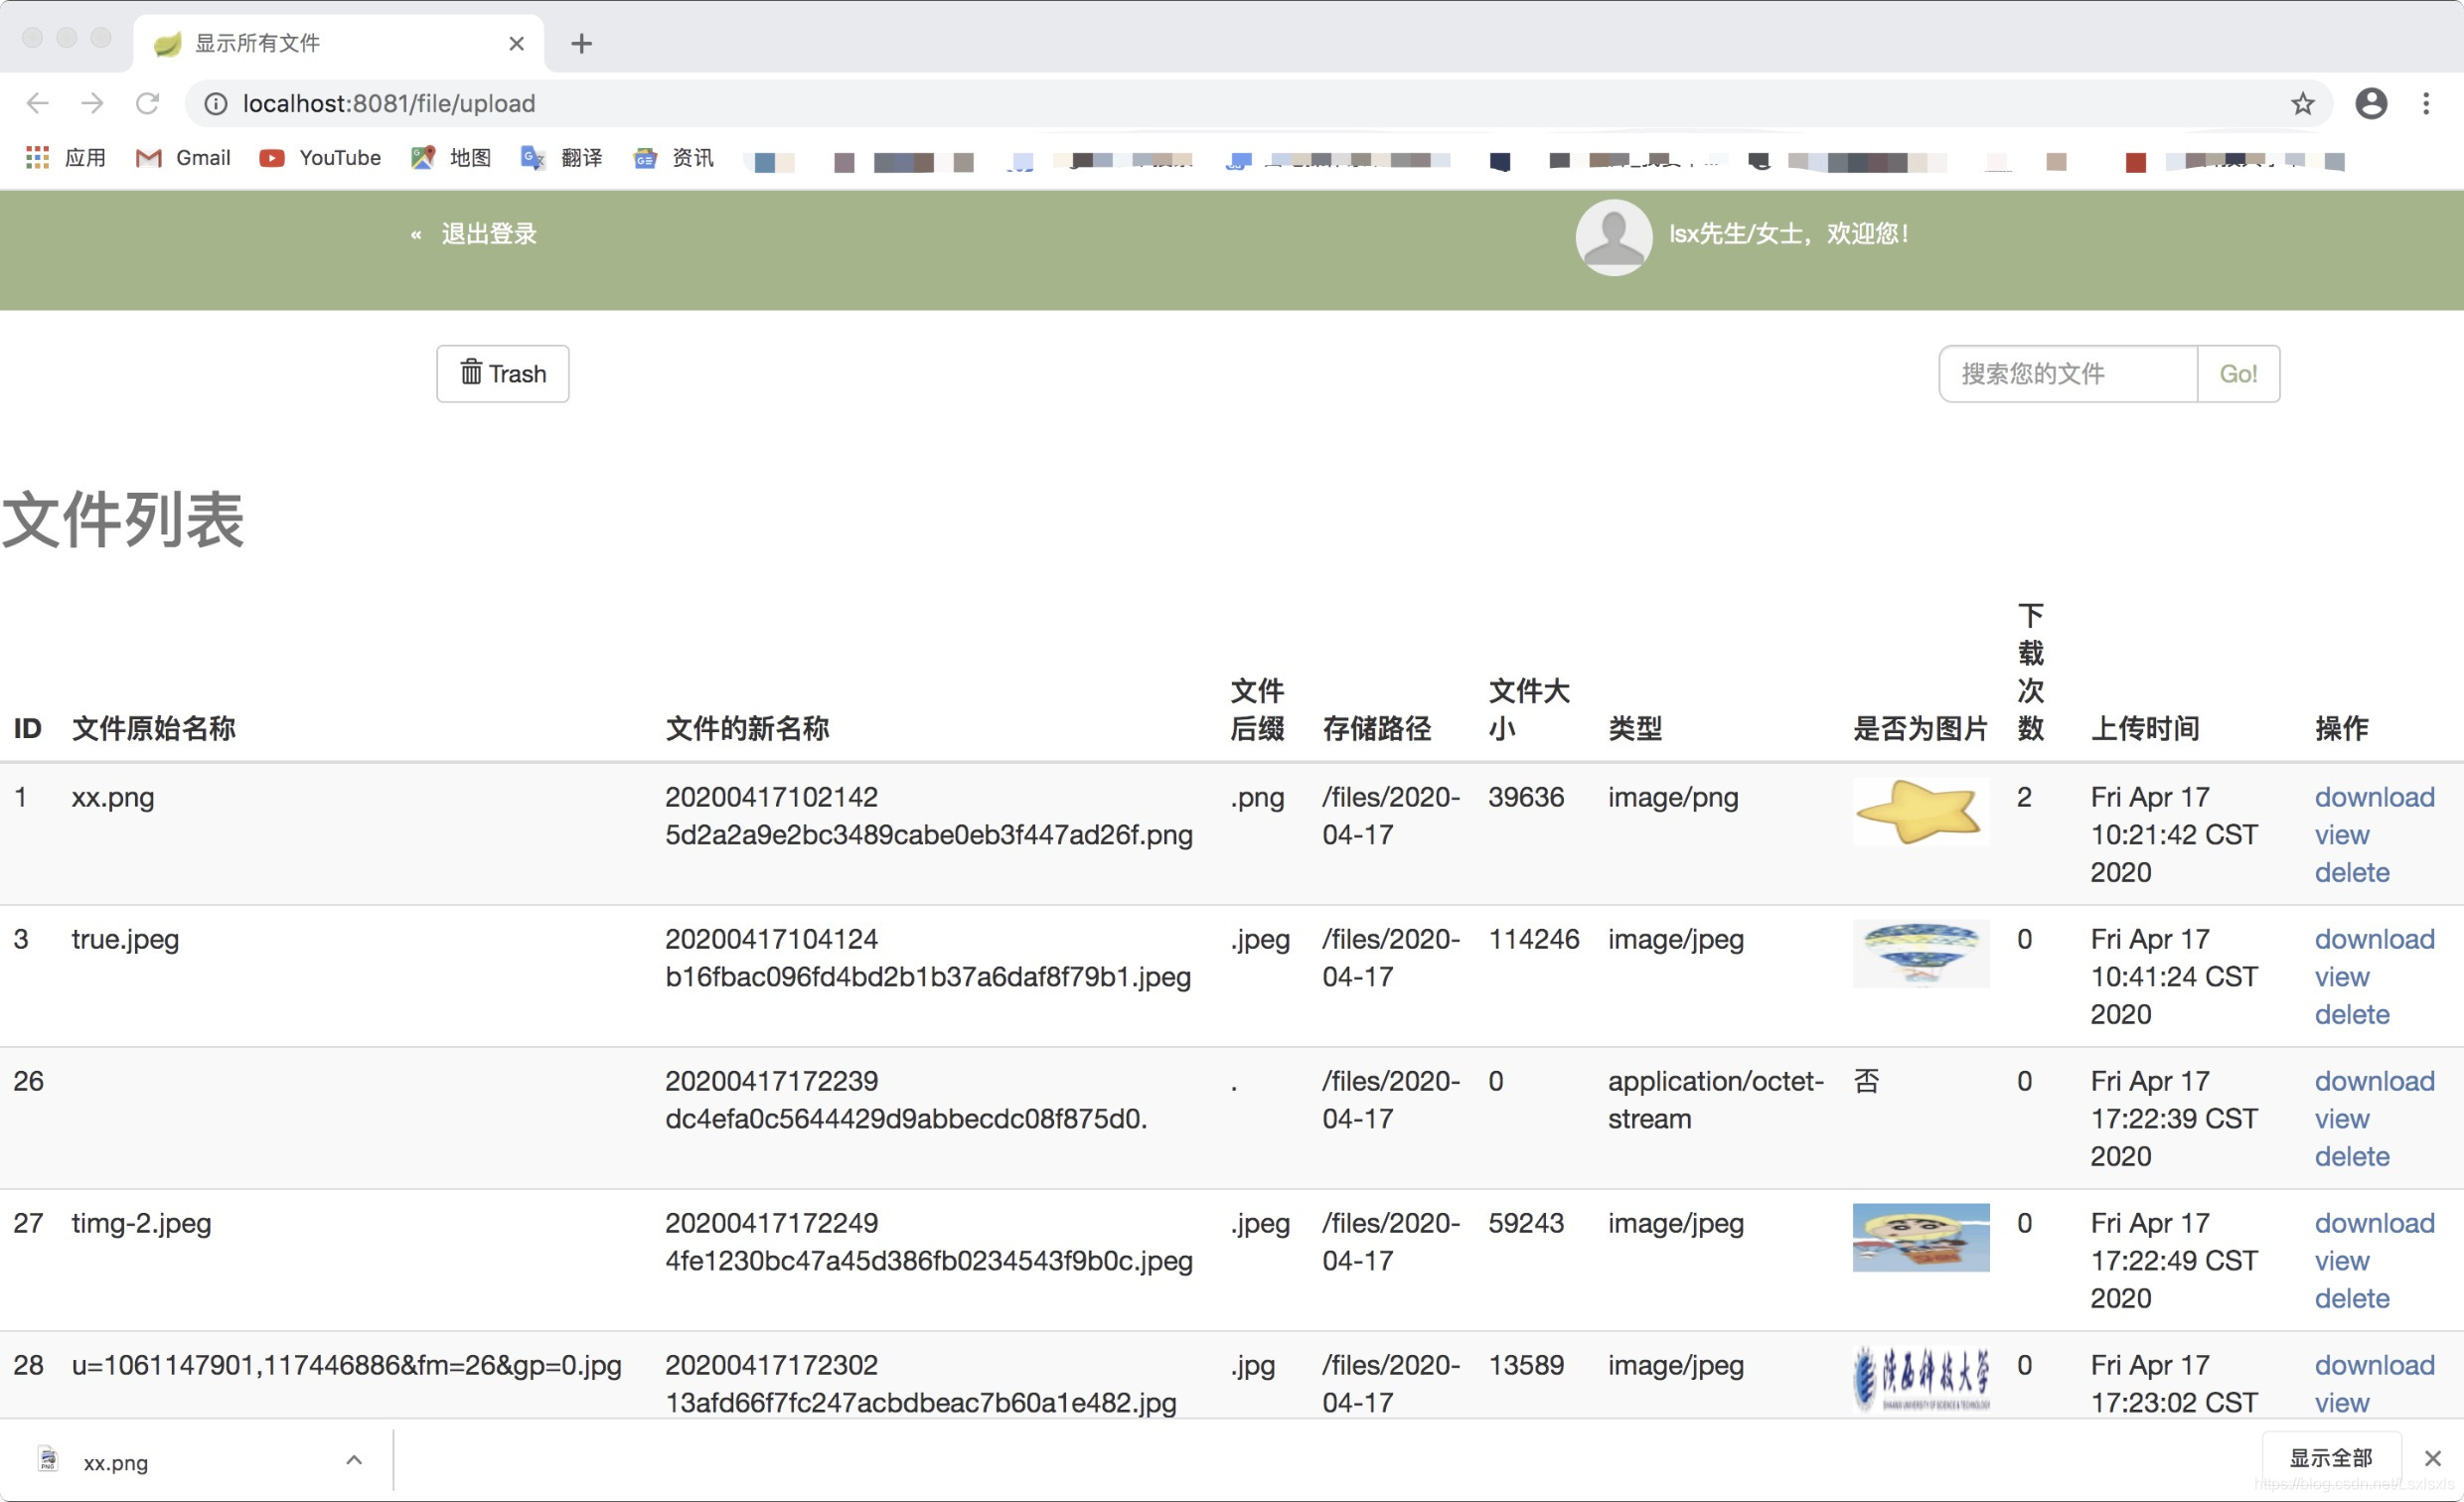Open a new tab with the plus button
Viewport: 2464px width, 1502px height.
[581, 43]
